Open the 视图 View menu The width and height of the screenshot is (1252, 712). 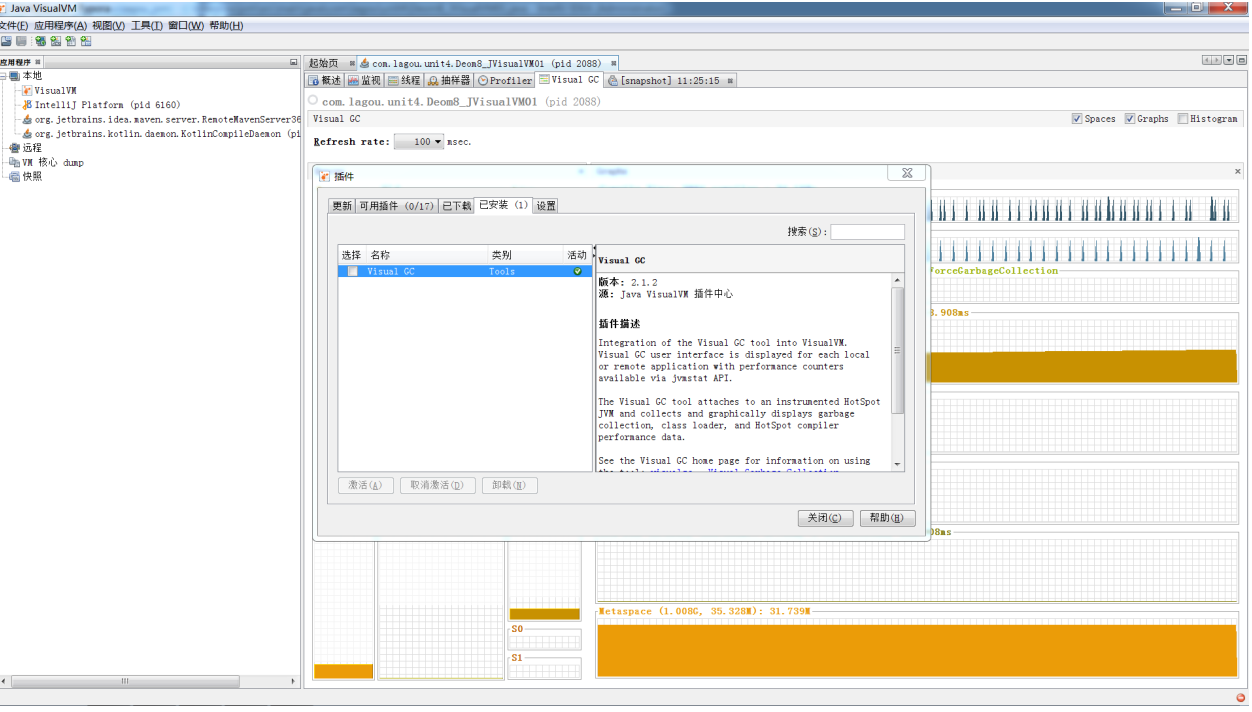coord(108,26)
